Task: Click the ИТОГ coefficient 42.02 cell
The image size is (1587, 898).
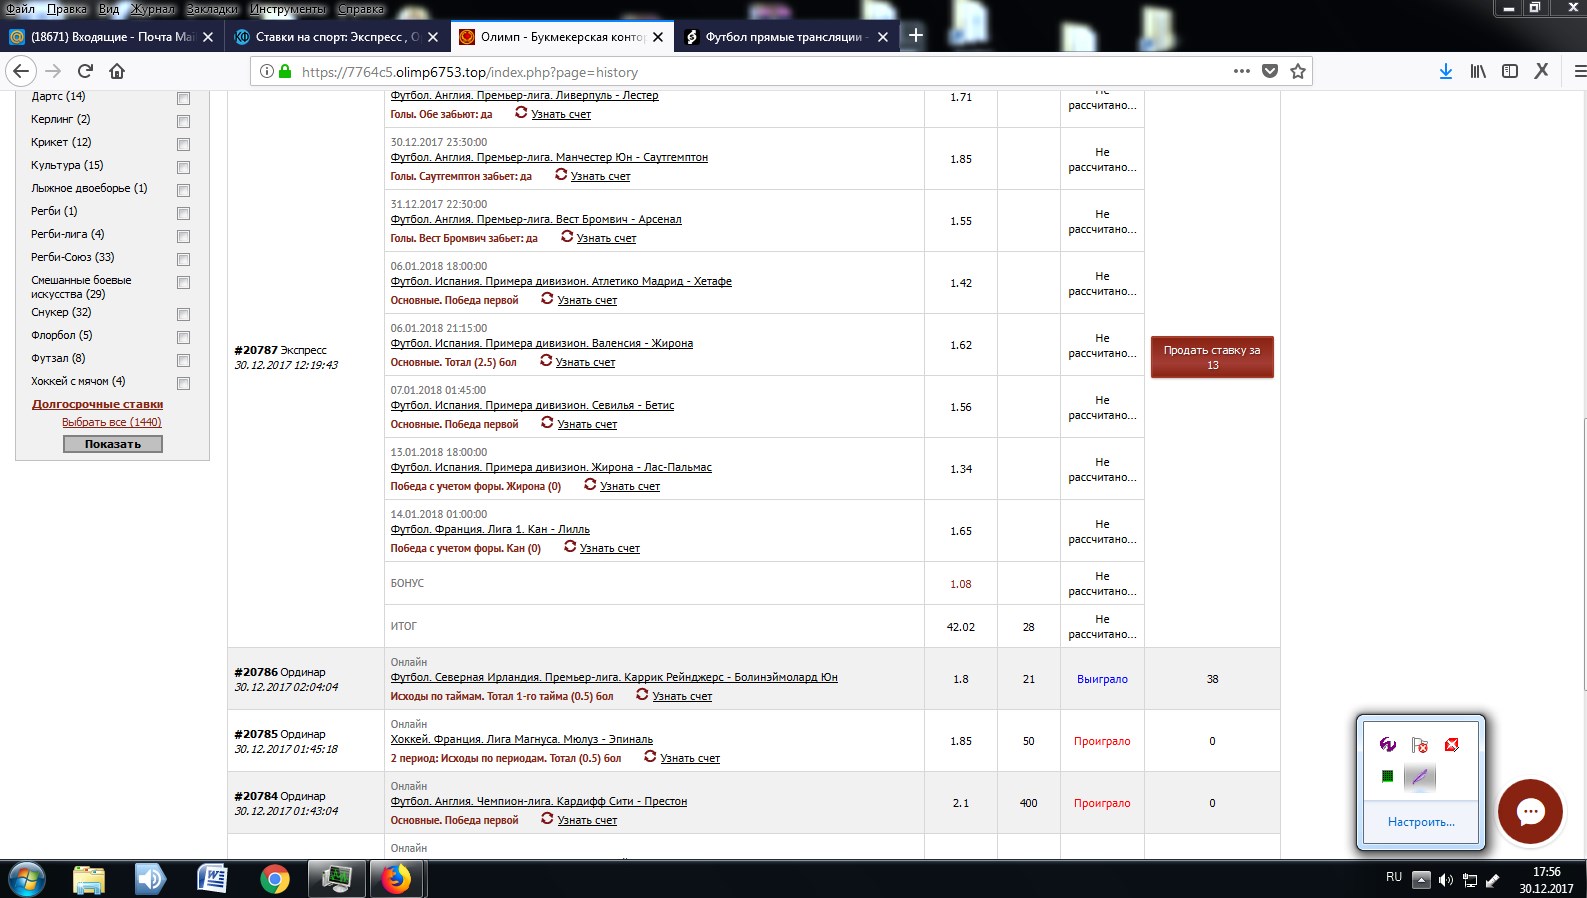Action: [x=960, y=627]
